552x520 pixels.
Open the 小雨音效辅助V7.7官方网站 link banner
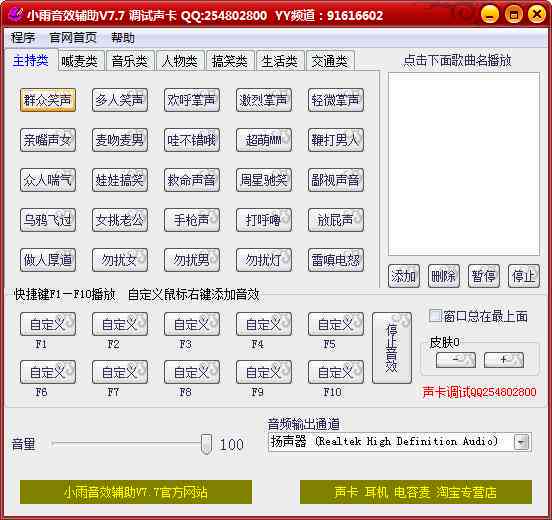pos(136,492)
